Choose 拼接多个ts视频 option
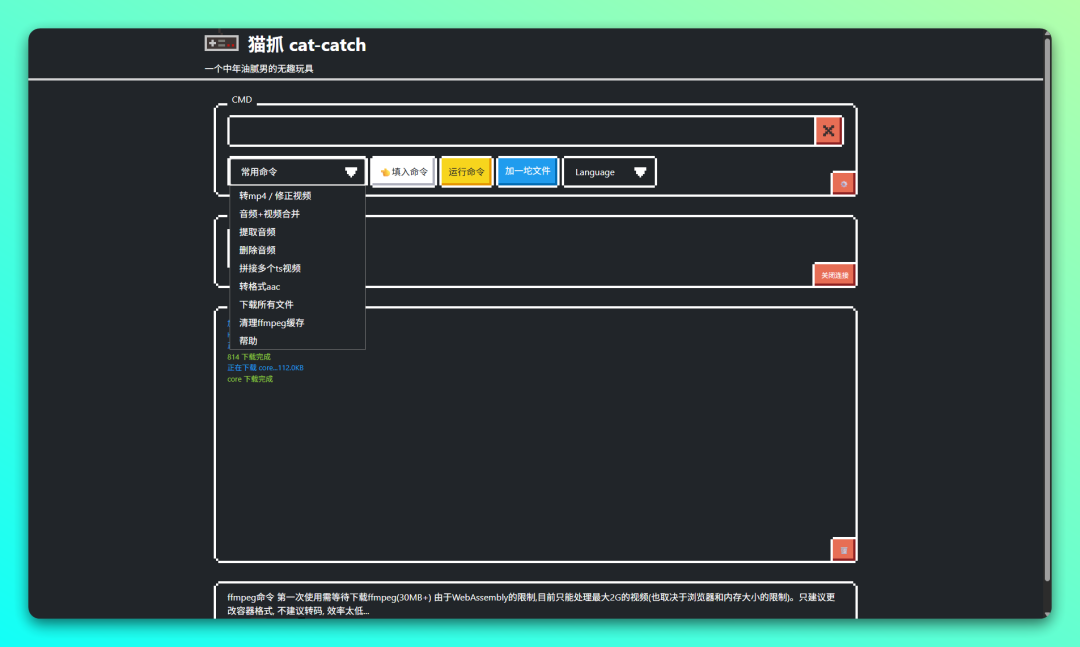1080x647 pixels. coord(270,268)
